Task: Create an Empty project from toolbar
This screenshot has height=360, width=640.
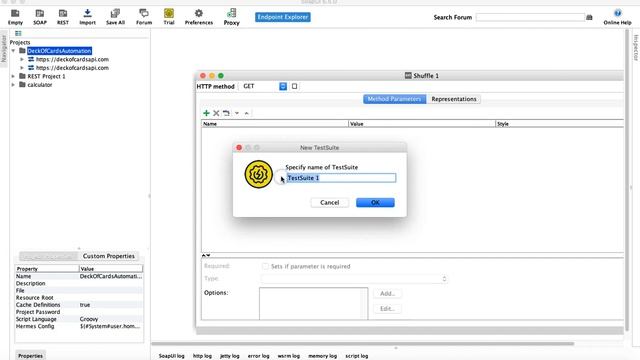Action: pyautogui.click(x=15, y=17)
